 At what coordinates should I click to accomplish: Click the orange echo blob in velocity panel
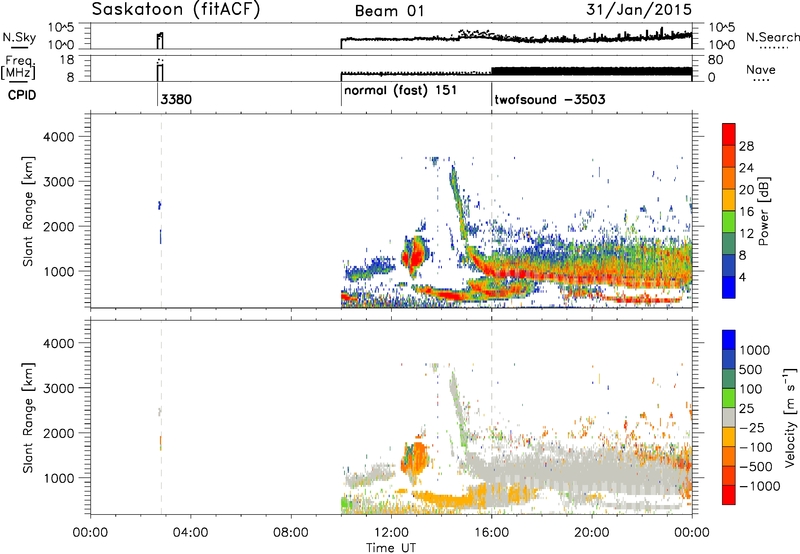[416, 458]
